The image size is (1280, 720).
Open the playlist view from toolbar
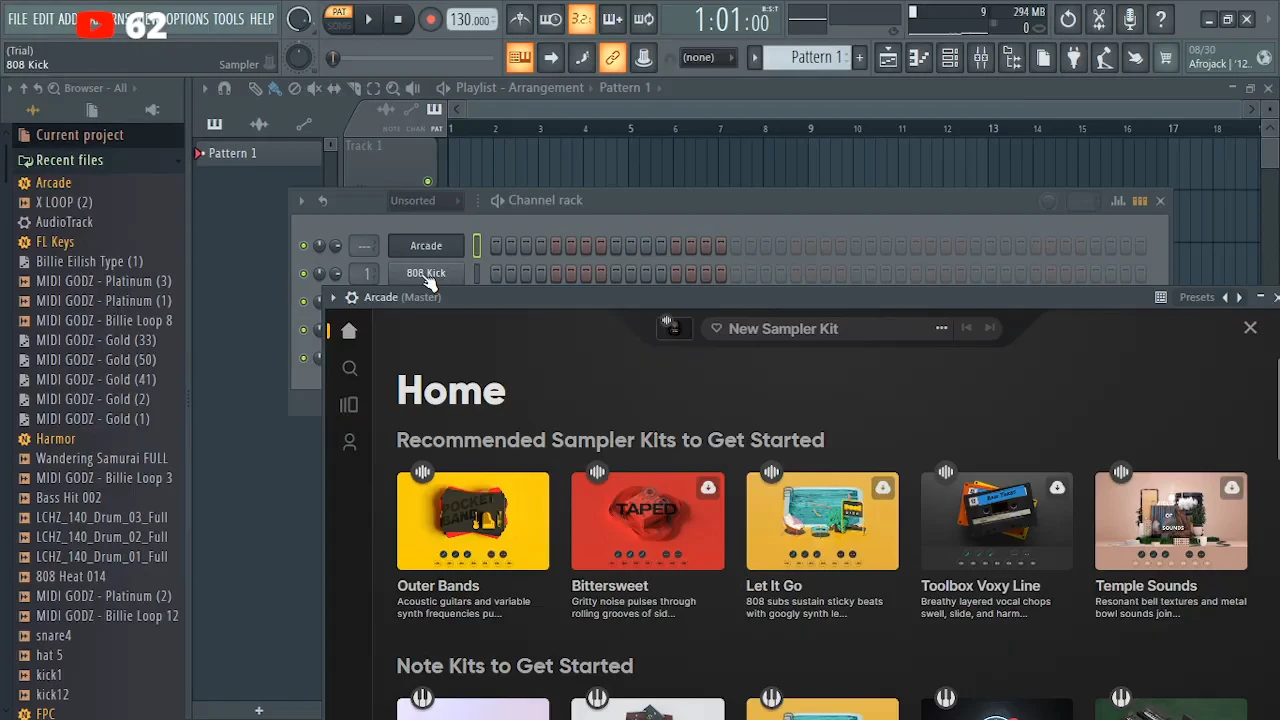888,58
